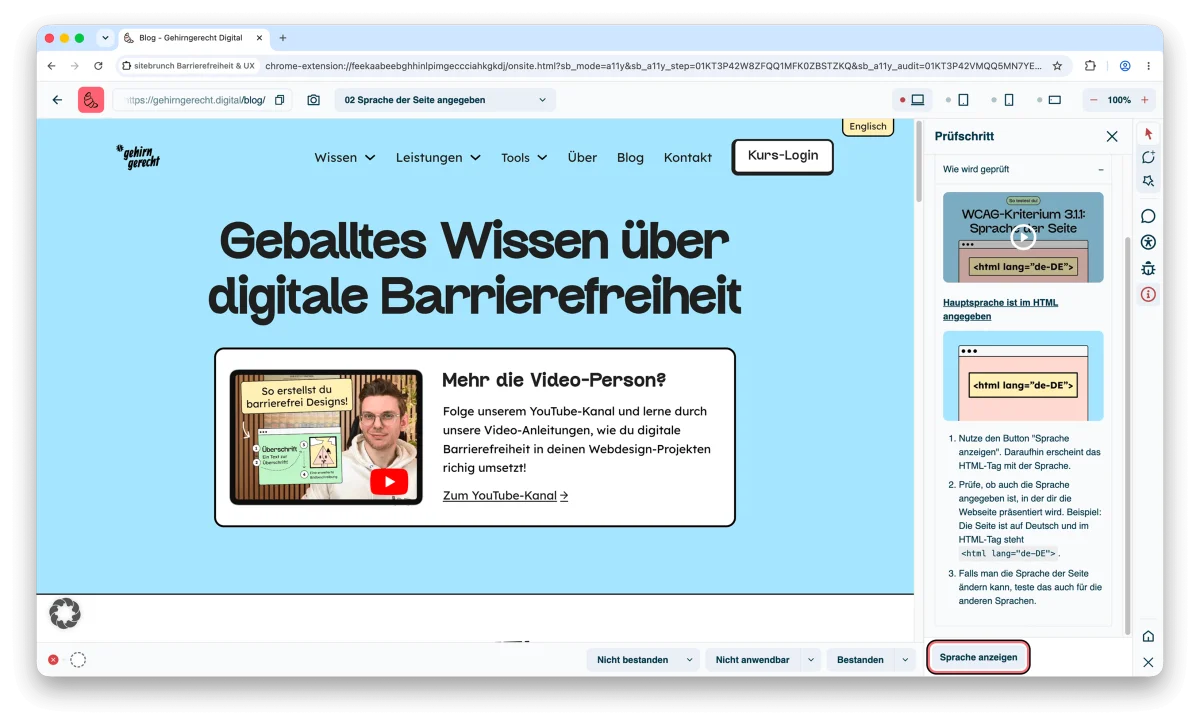Reload the page in Chrome
Image resolution: width=1200 pixels, height=725 pixels.
pyautogui.click(x=98, y=66)
